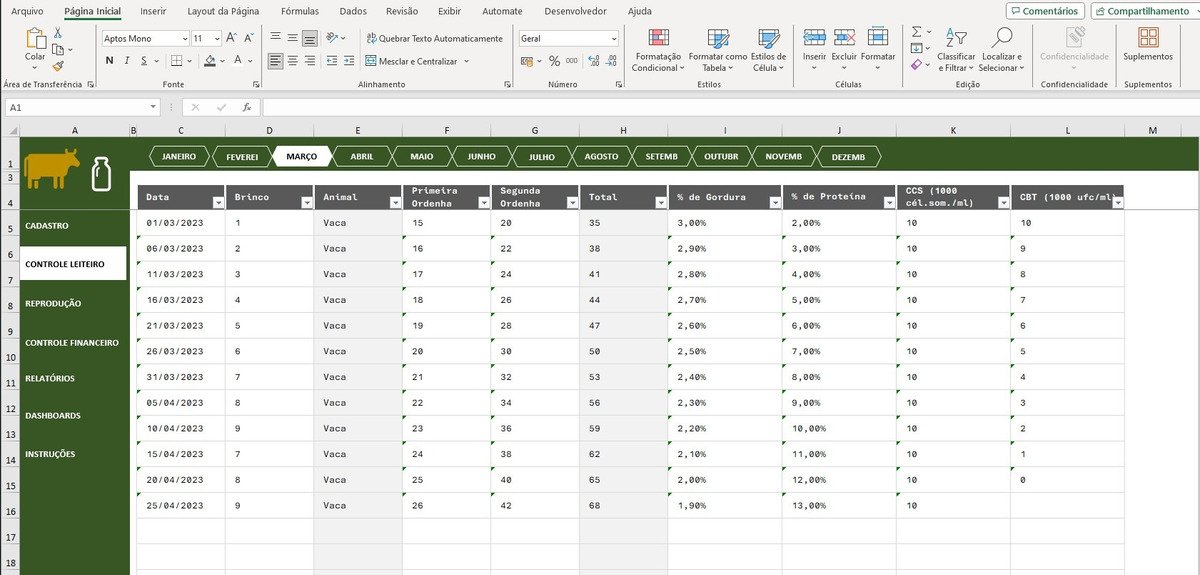Click the Excluir cells icon
The image size is (1200, 575).
[x=844, y=38]
